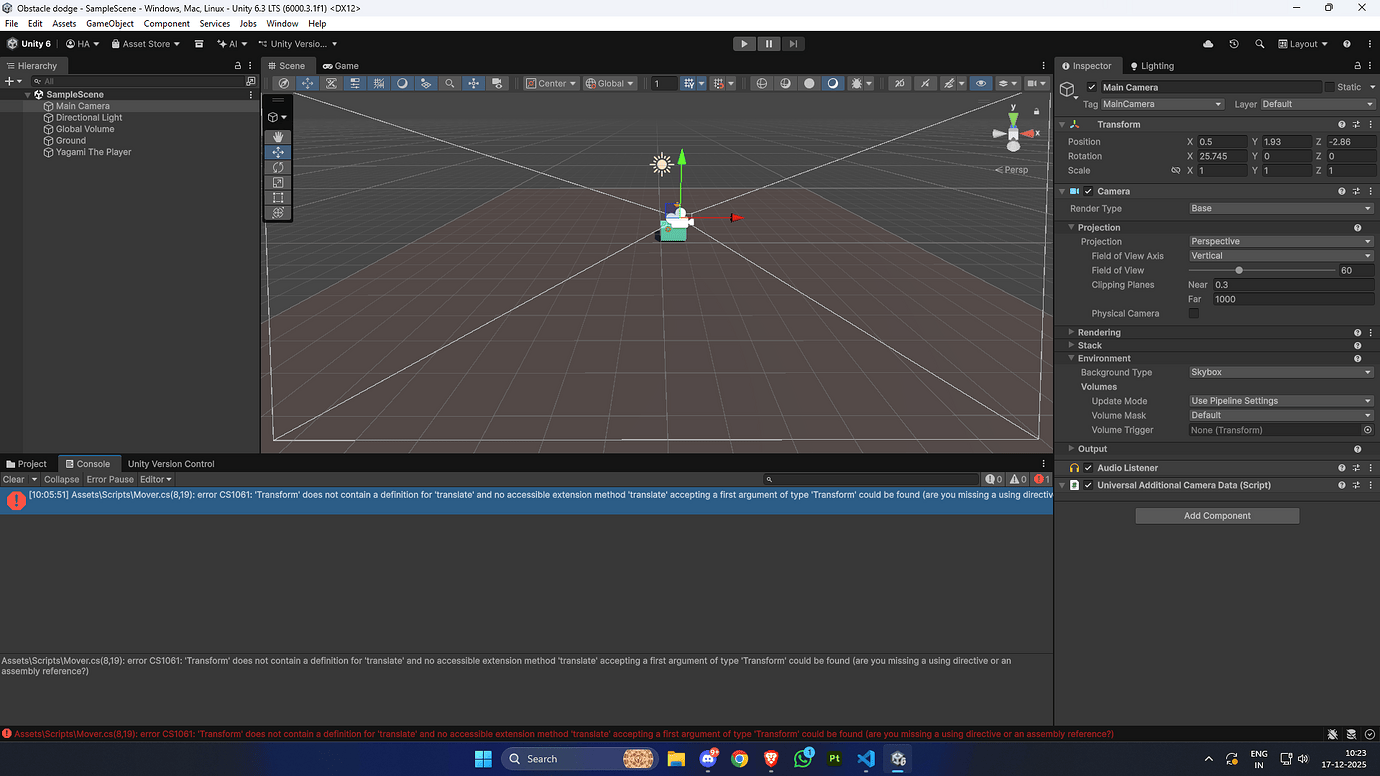Open the Layer dropdown showing Default
1380x776 pixels.
1317,104
